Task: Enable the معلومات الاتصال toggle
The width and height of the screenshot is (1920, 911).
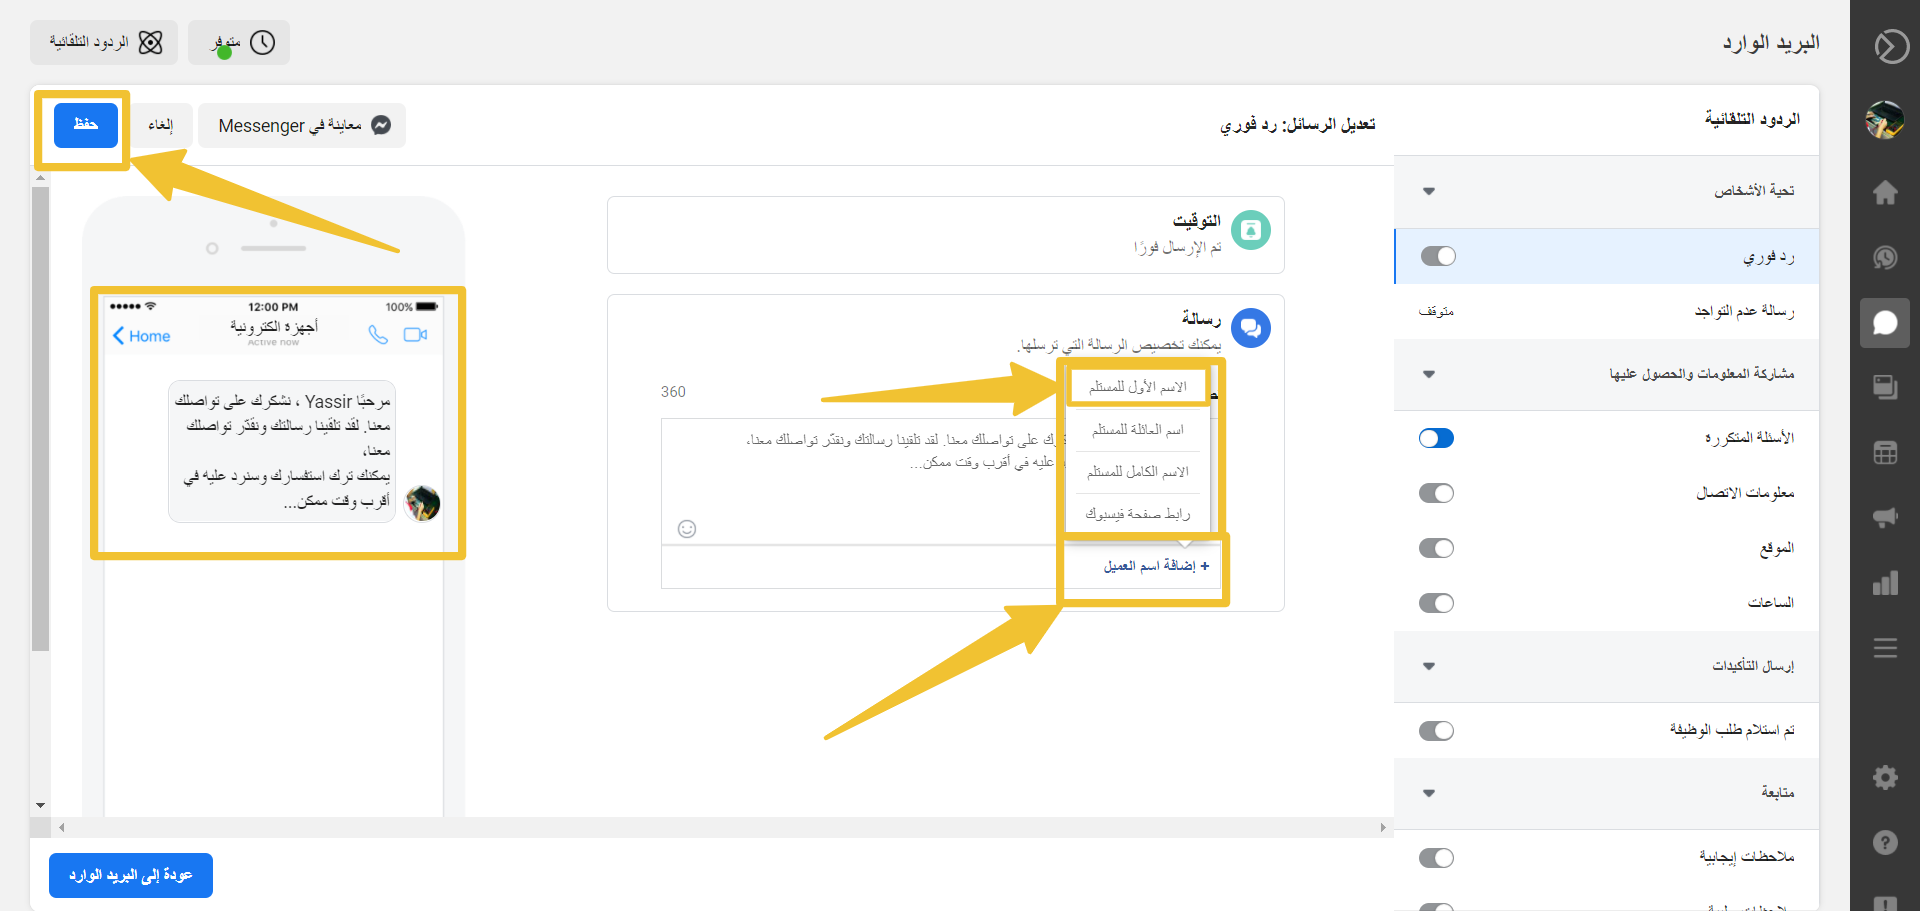Action: (x=1436, y=493)
